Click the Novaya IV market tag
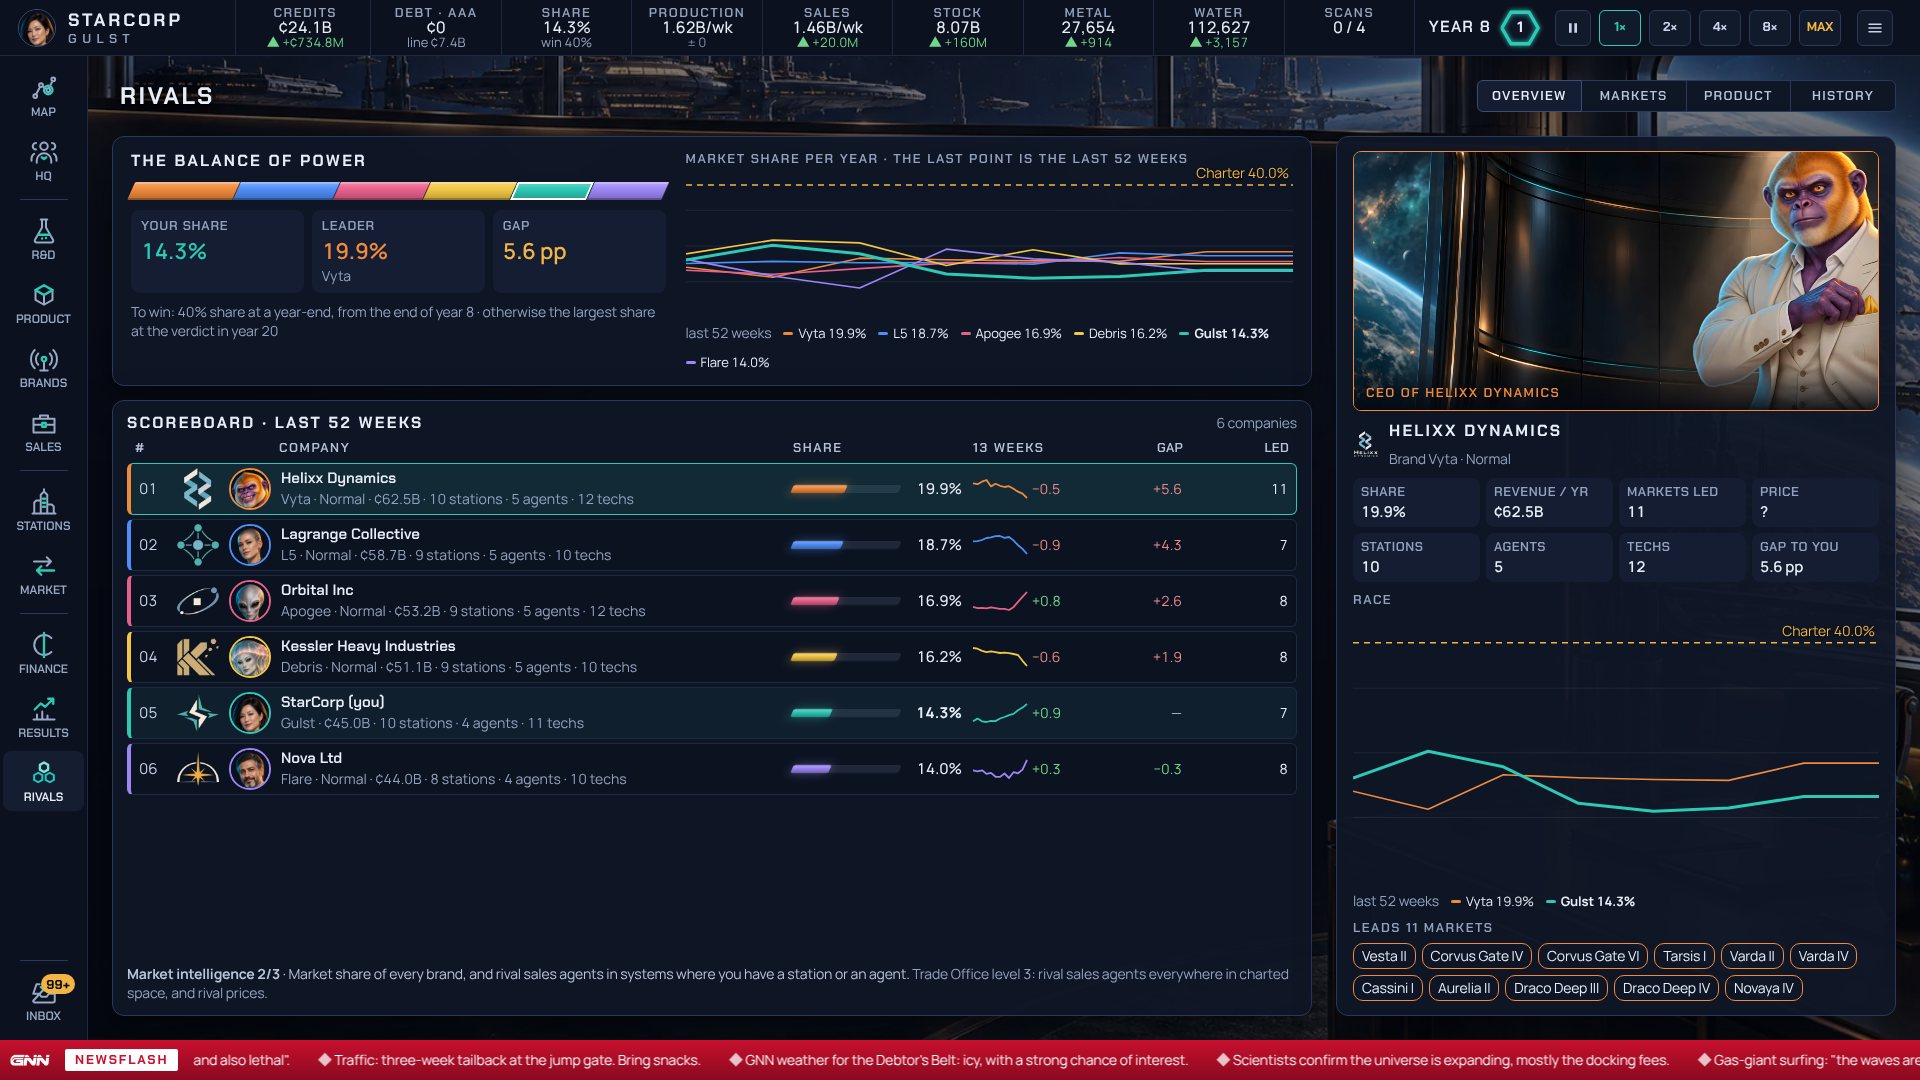 pyautogui.click(x=1763, y=988)
